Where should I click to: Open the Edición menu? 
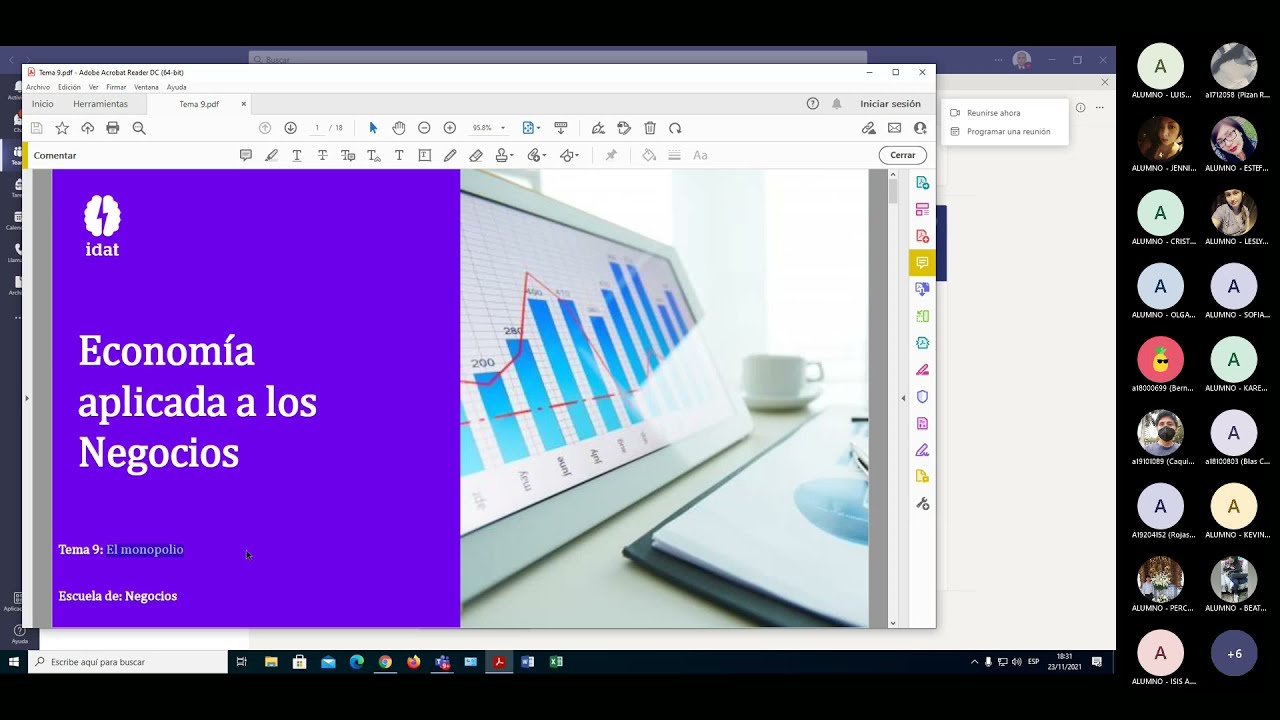click(x=69, y=87)
